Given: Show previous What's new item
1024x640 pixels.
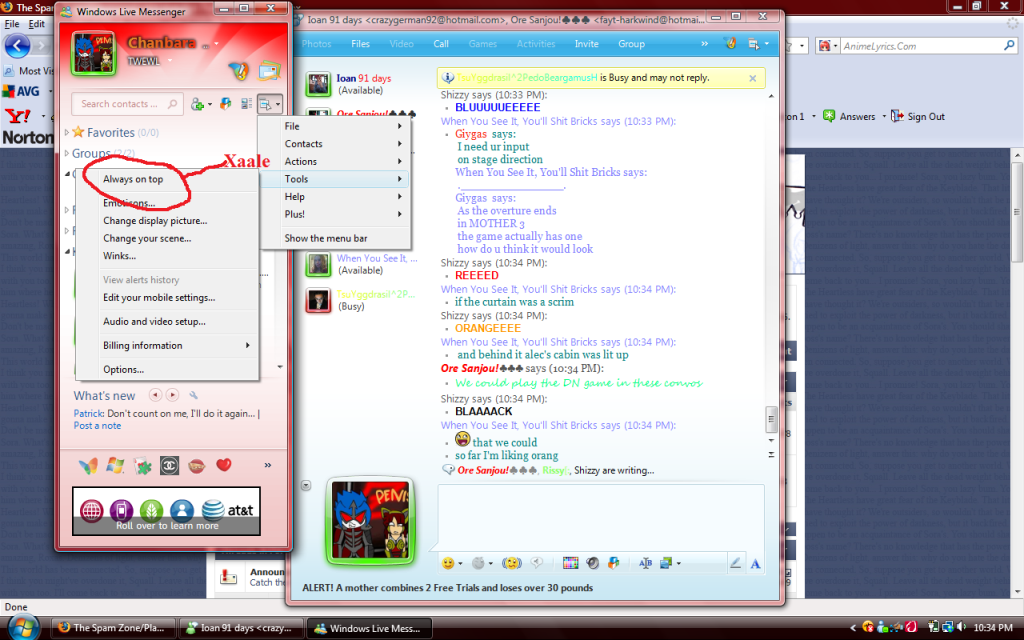Looking at the screenshot, I should coord(155,394).
